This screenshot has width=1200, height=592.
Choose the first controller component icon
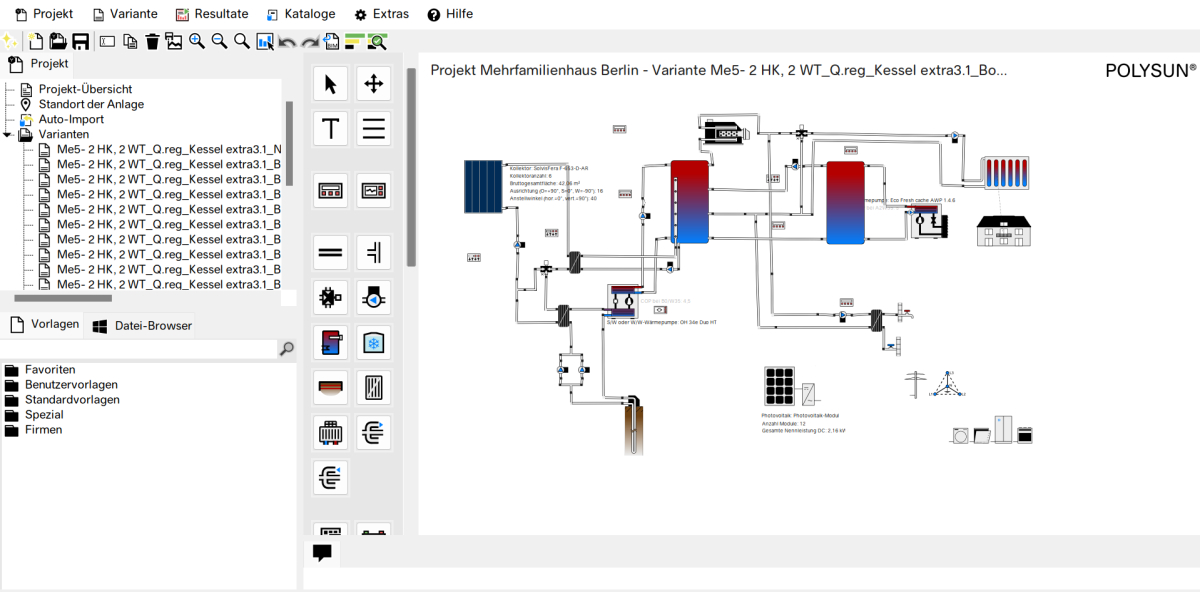coord(331,190)
